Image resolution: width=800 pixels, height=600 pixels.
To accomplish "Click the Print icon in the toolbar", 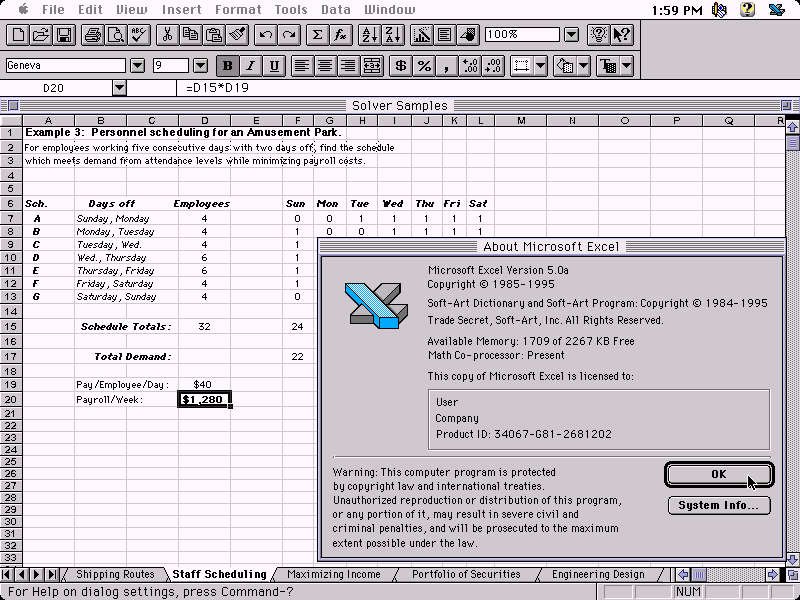I will point(93,35).
